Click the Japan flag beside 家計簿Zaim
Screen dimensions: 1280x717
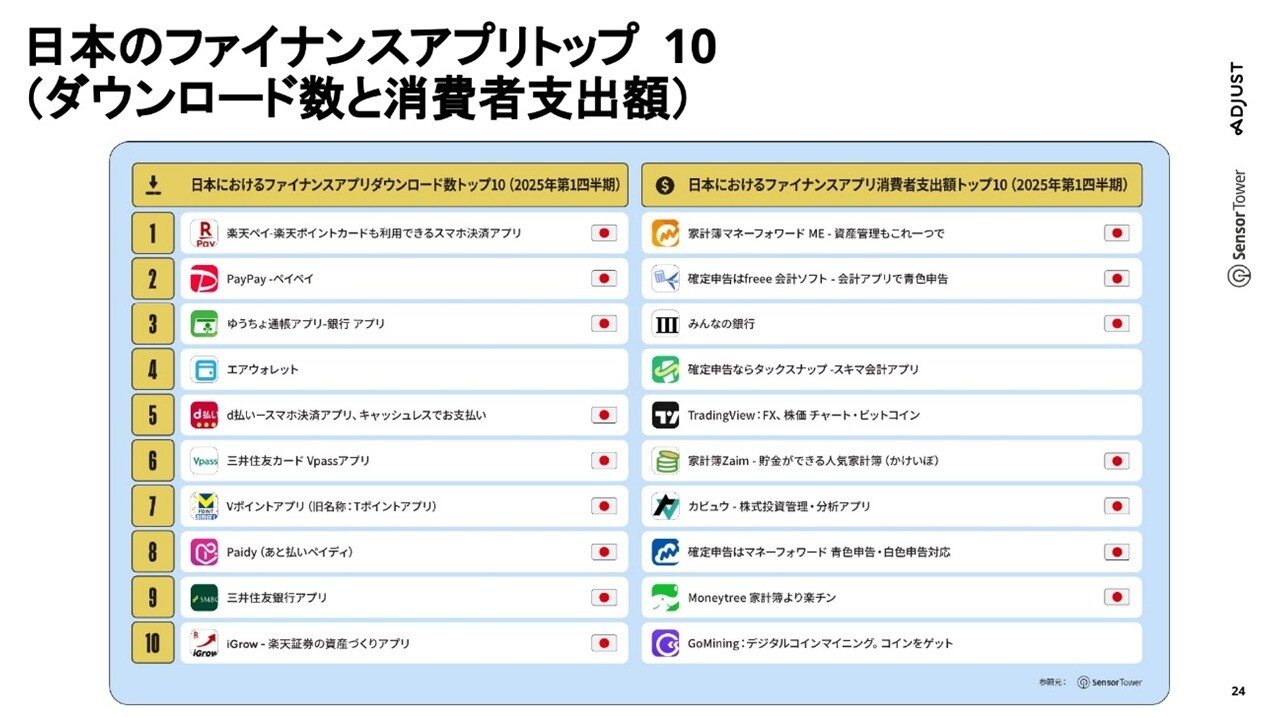click(x=1116, y=461)
